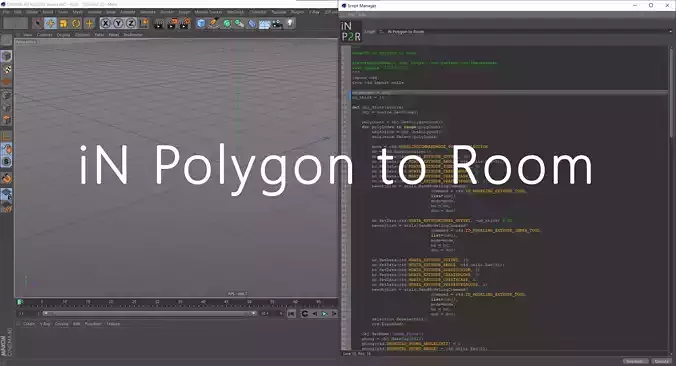676x366 pixels.
Task: Click Render View clapperboard icon
Action: pos(159,24)
